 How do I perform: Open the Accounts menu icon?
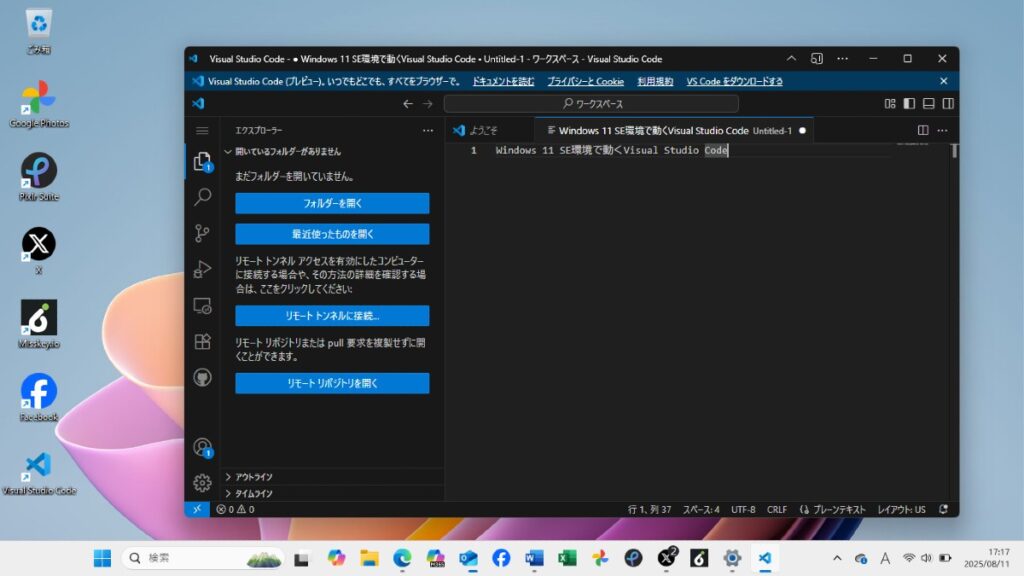(202, 447)
